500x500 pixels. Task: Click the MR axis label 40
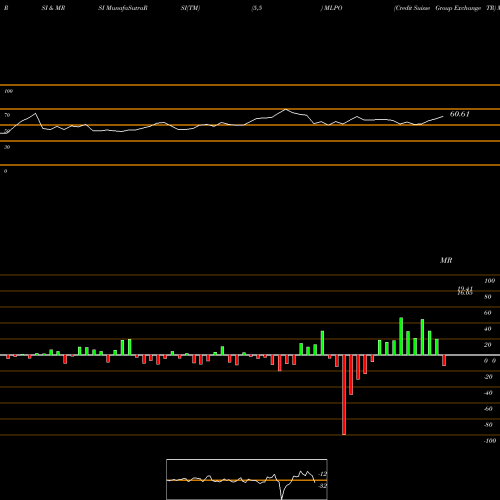click(x=488, y=329)
